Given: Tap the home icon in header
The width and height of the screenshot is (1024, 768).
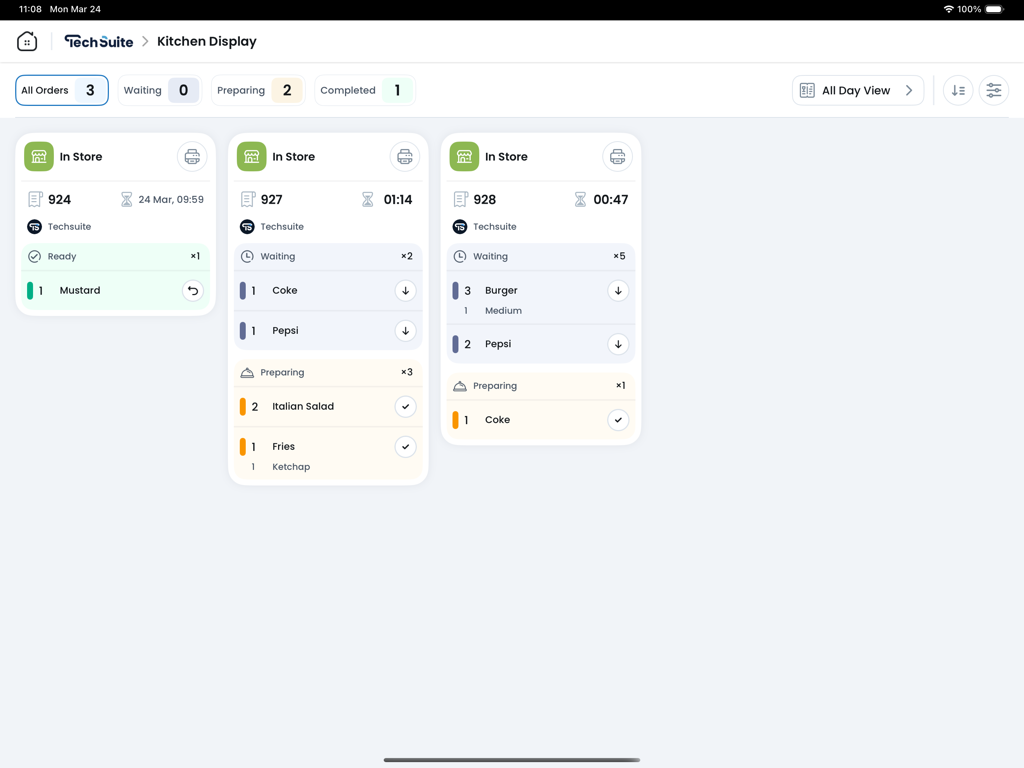Looking at the screenshot, I should tap(27, 41).
